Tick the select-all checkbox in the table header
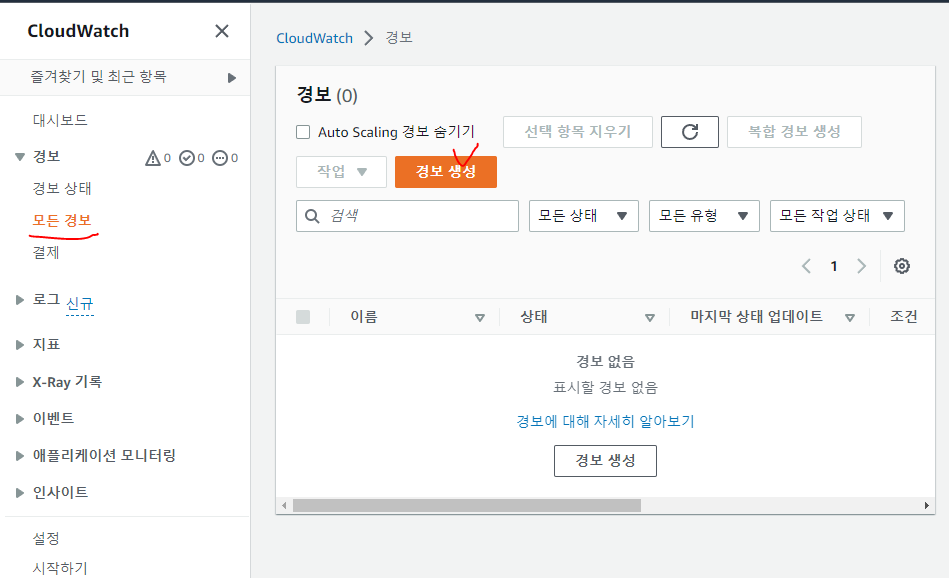The height and width of the screenshot is (578, 949). [x=303, y=317]
